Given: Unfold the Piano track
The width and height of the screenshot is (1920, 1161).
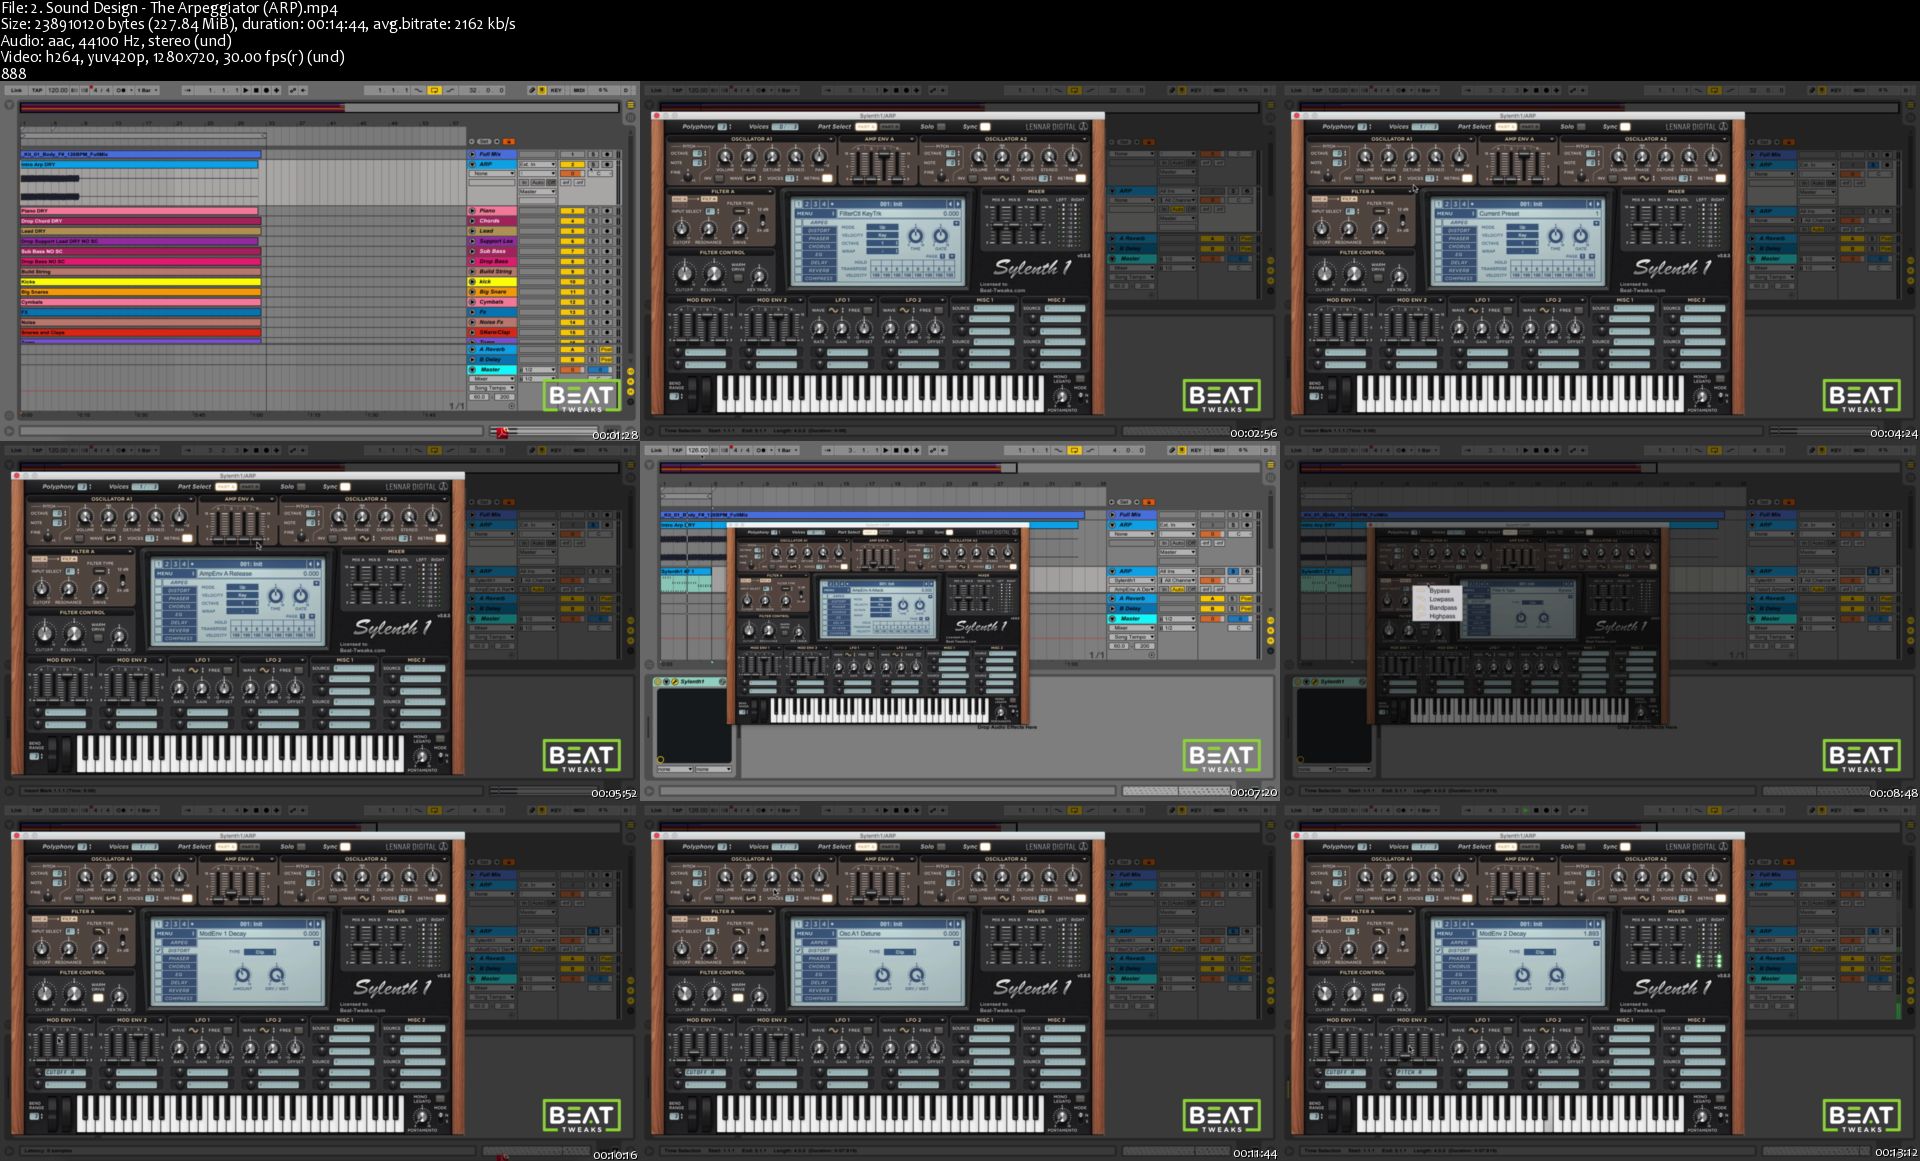Looking at the screenshot, I should coord(472,211).
